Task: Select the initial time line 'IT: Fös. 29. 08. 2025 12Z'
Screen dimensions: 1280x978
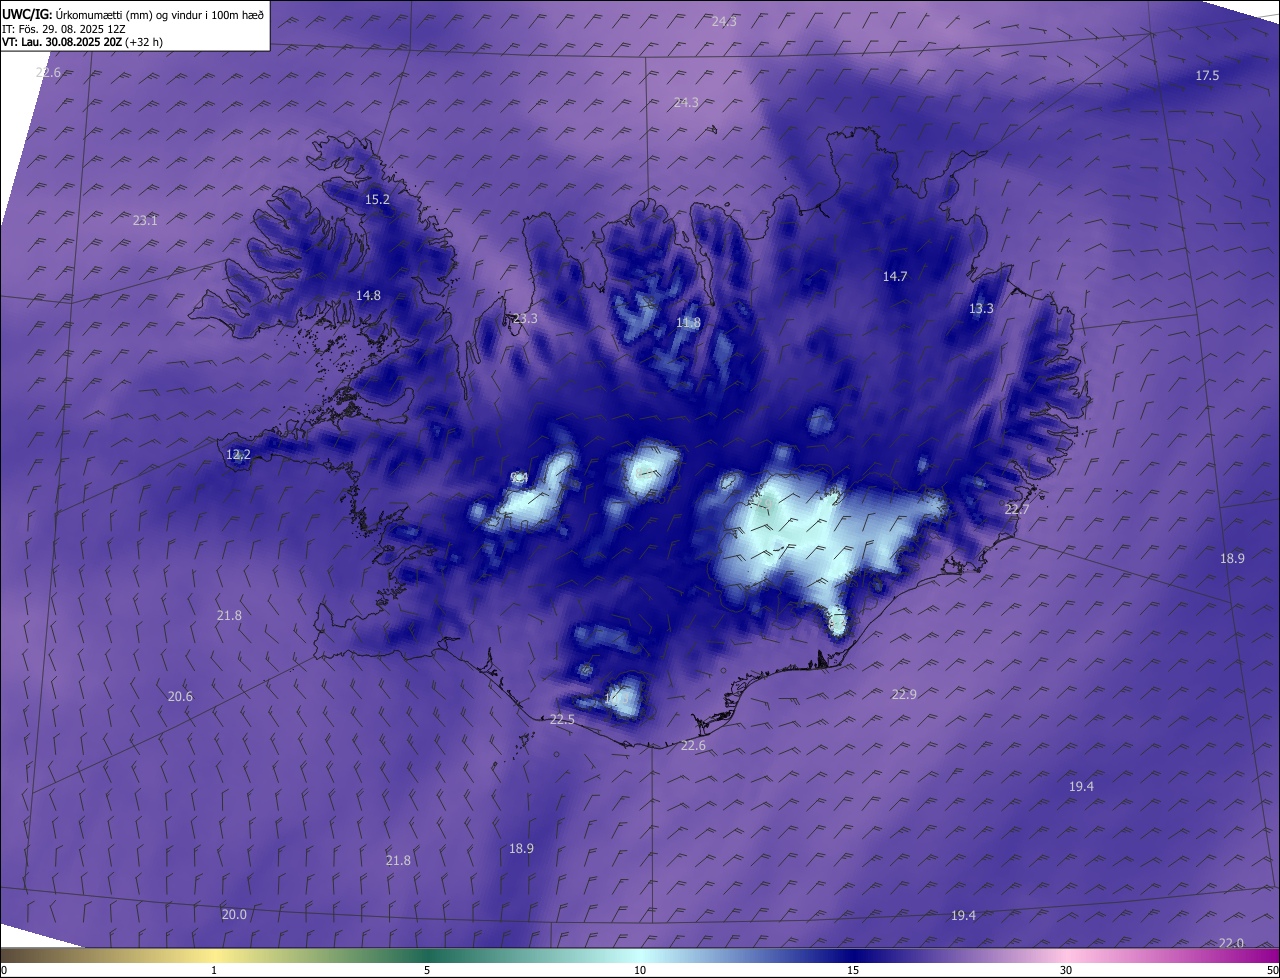Action: point(63,29)
